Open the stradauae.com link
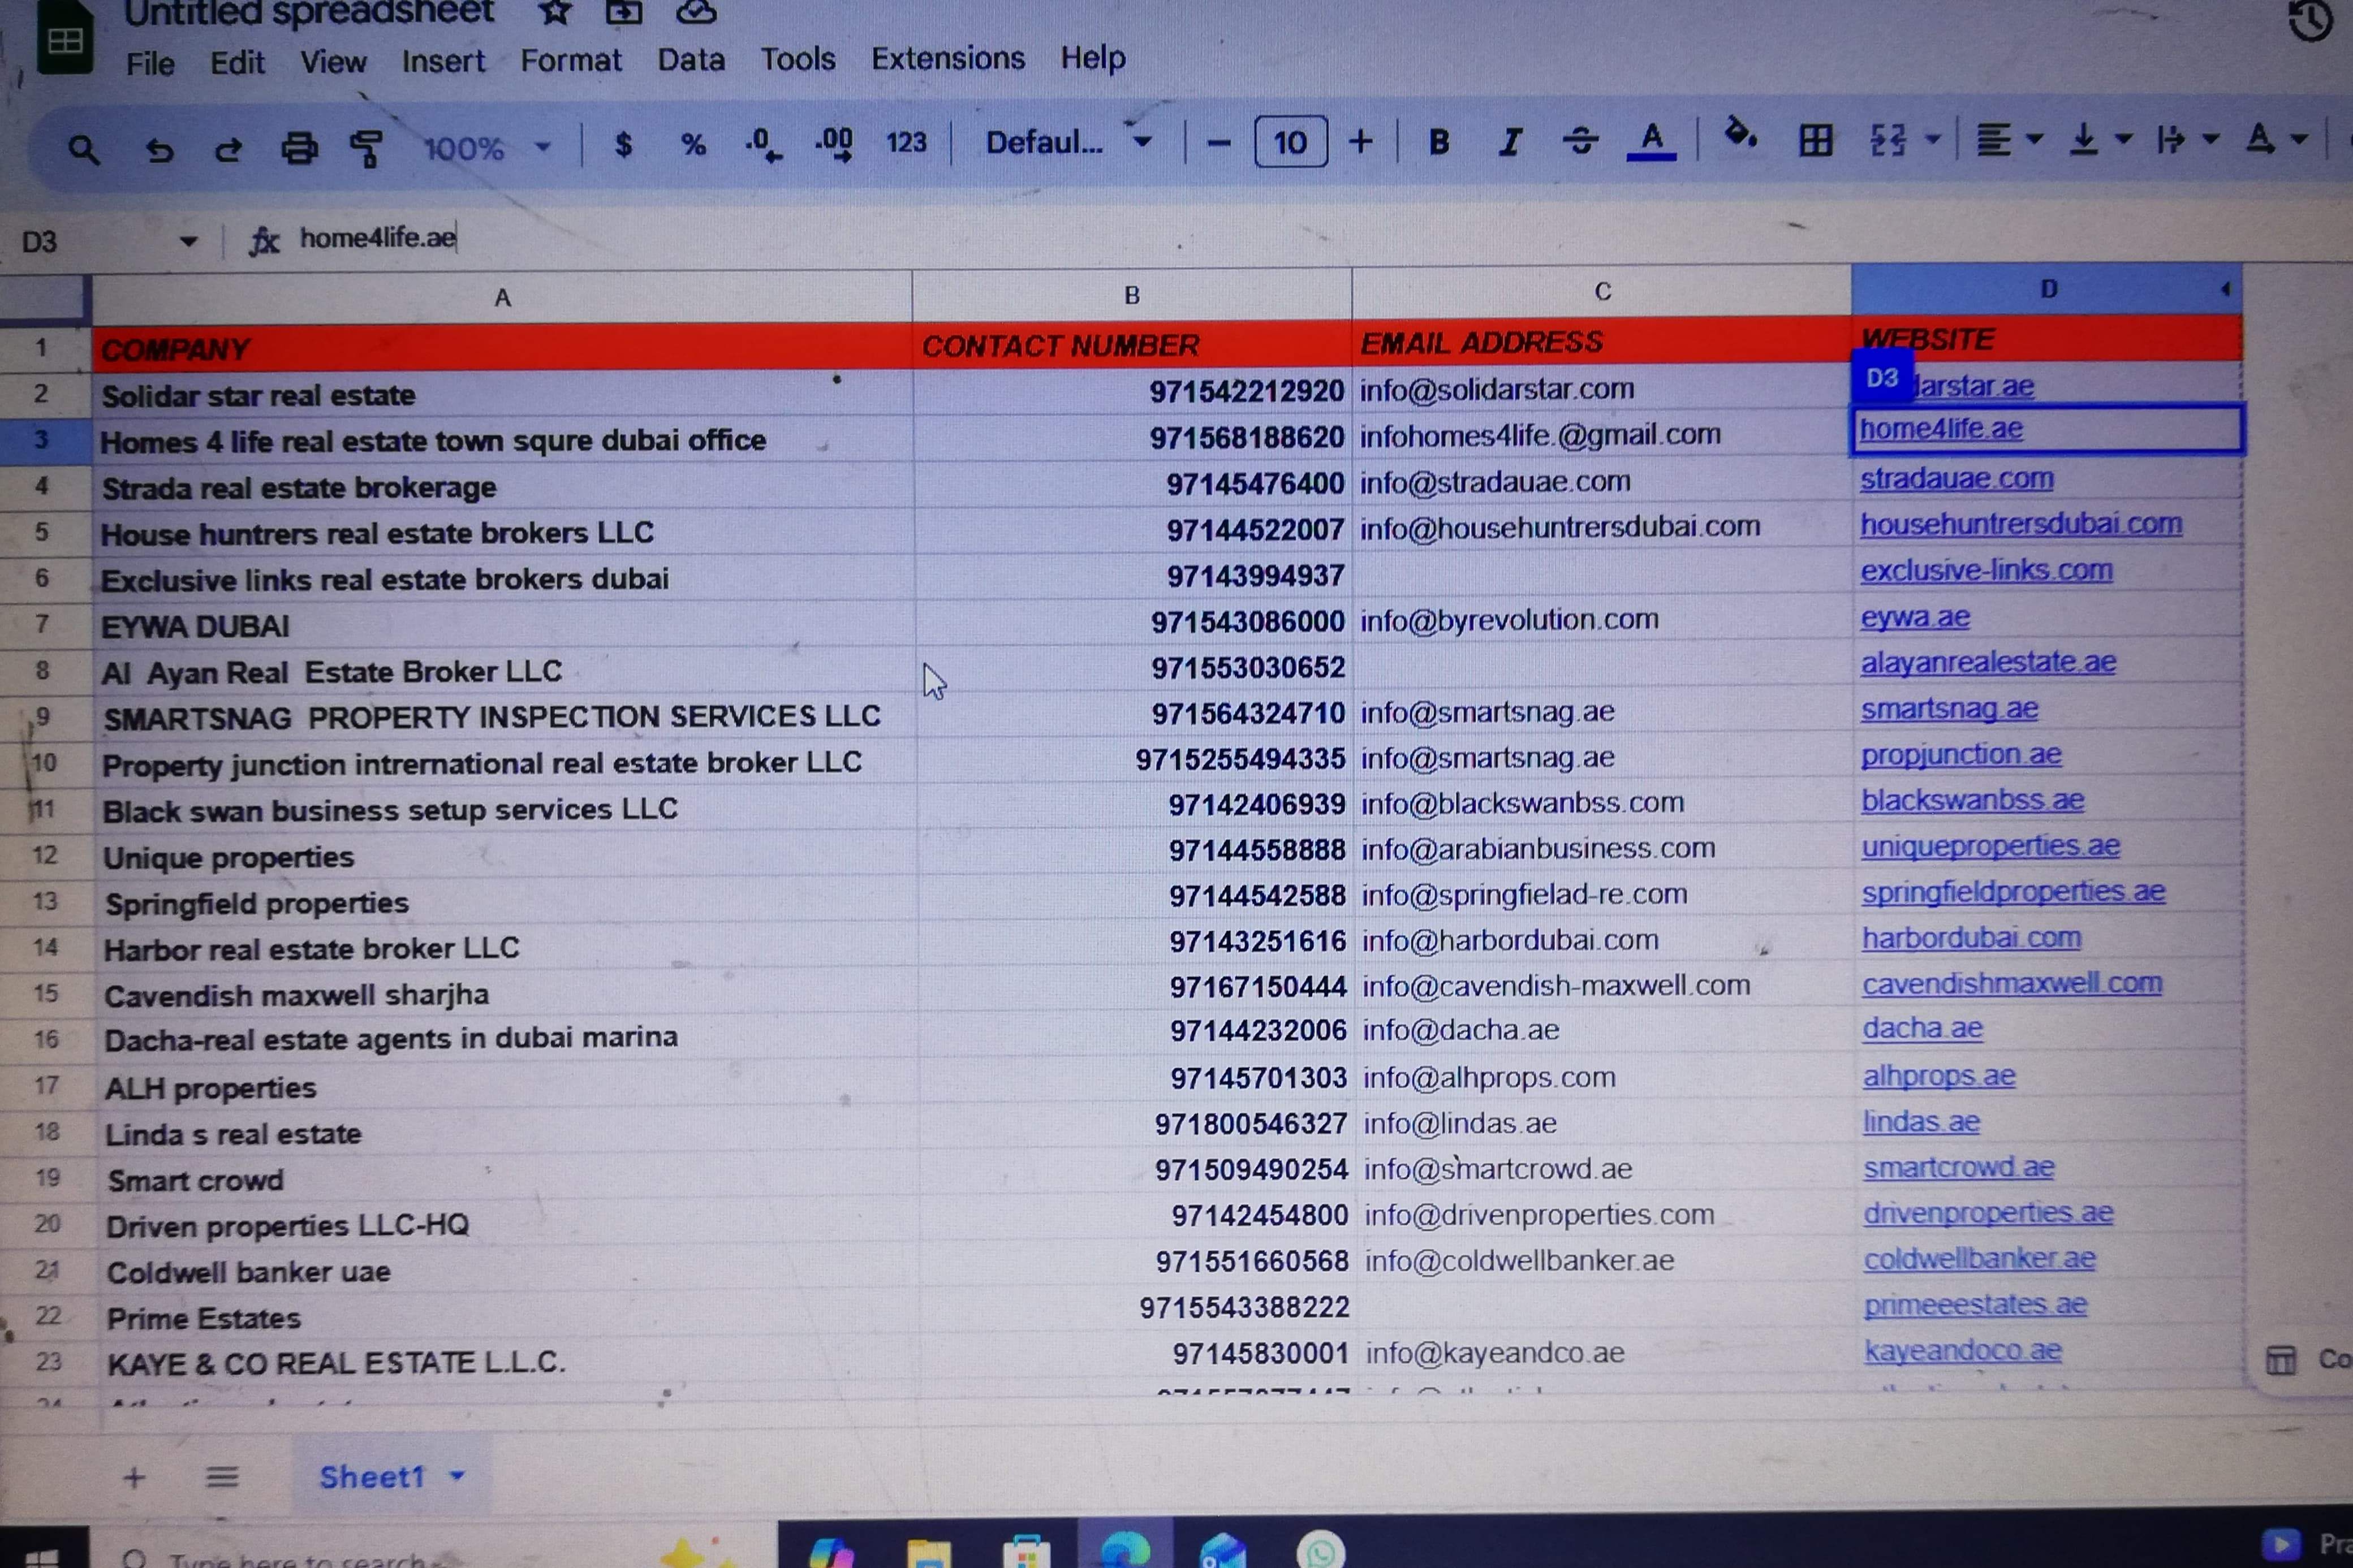 [1956, 479]
